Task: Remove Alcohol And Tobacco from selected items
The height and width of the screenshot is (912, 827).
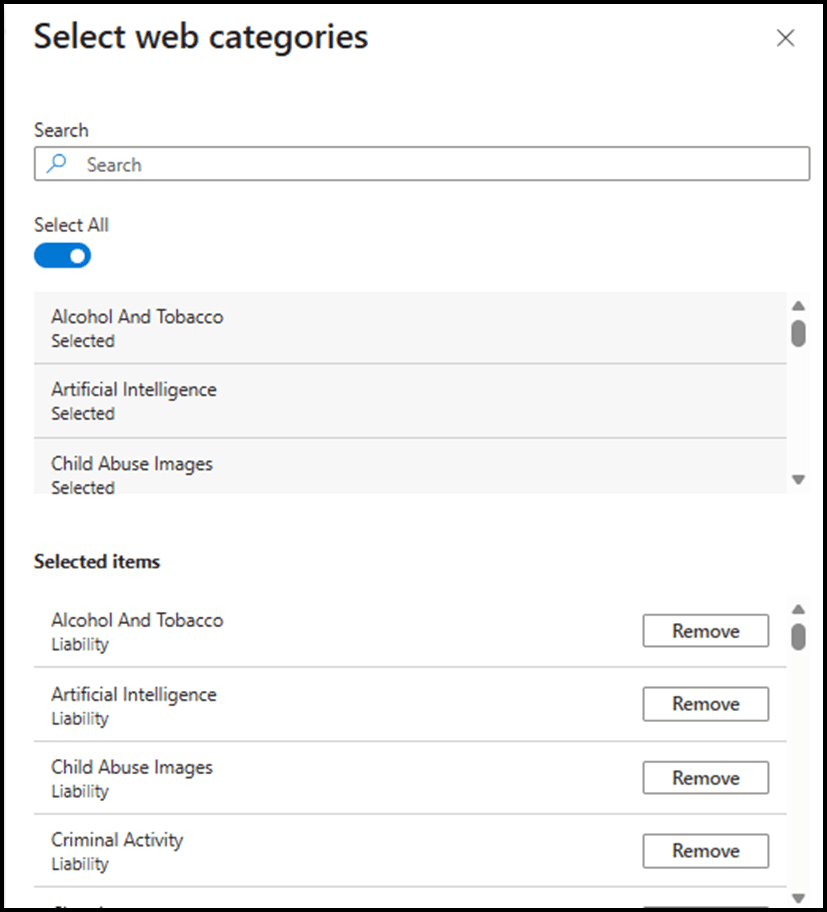Action: pos(705,630)
